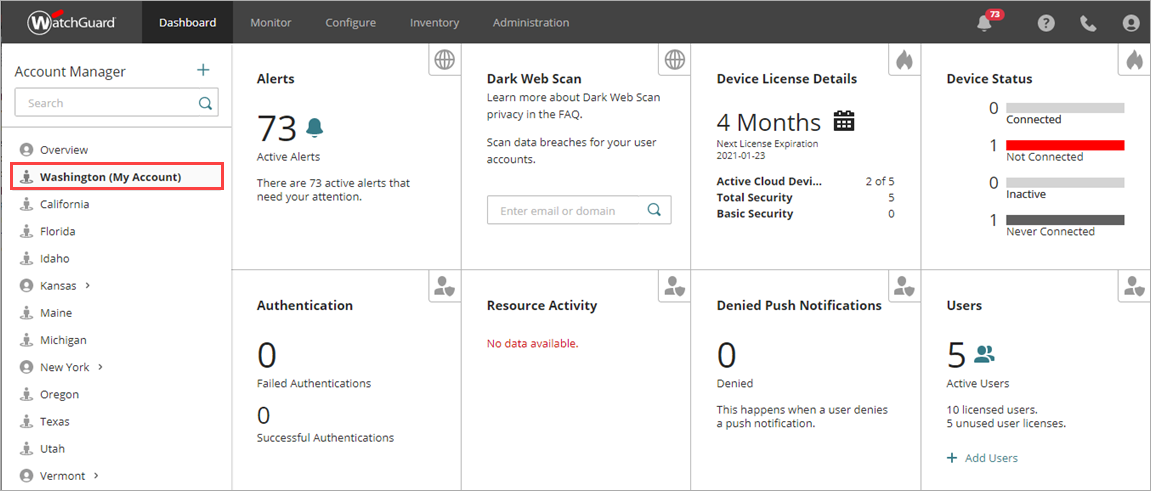Click the California account icon

(x=26, y=204)
